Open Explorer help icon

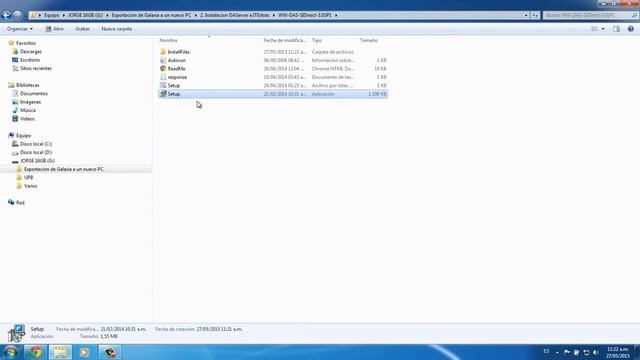[x=631, y=29]
